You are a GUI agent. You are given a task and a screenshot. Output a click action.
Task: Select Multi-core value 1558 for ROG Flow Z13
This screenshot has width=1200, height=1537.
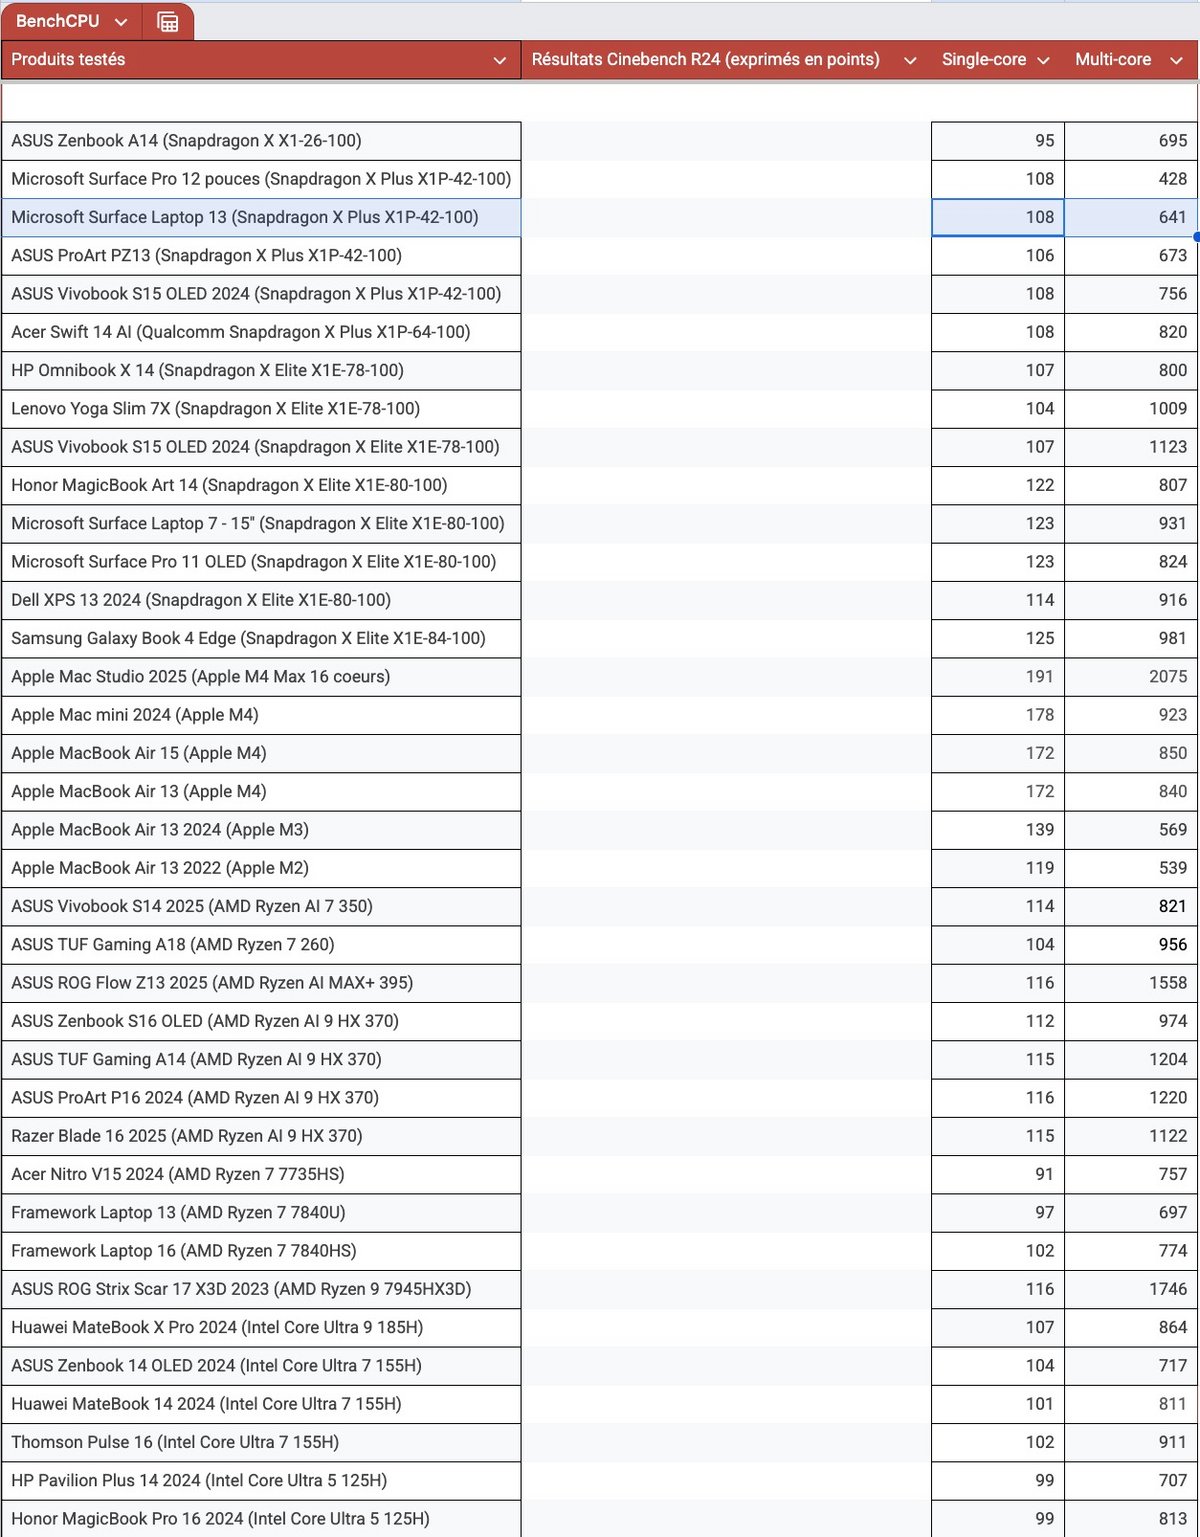tap(1131, 983)
